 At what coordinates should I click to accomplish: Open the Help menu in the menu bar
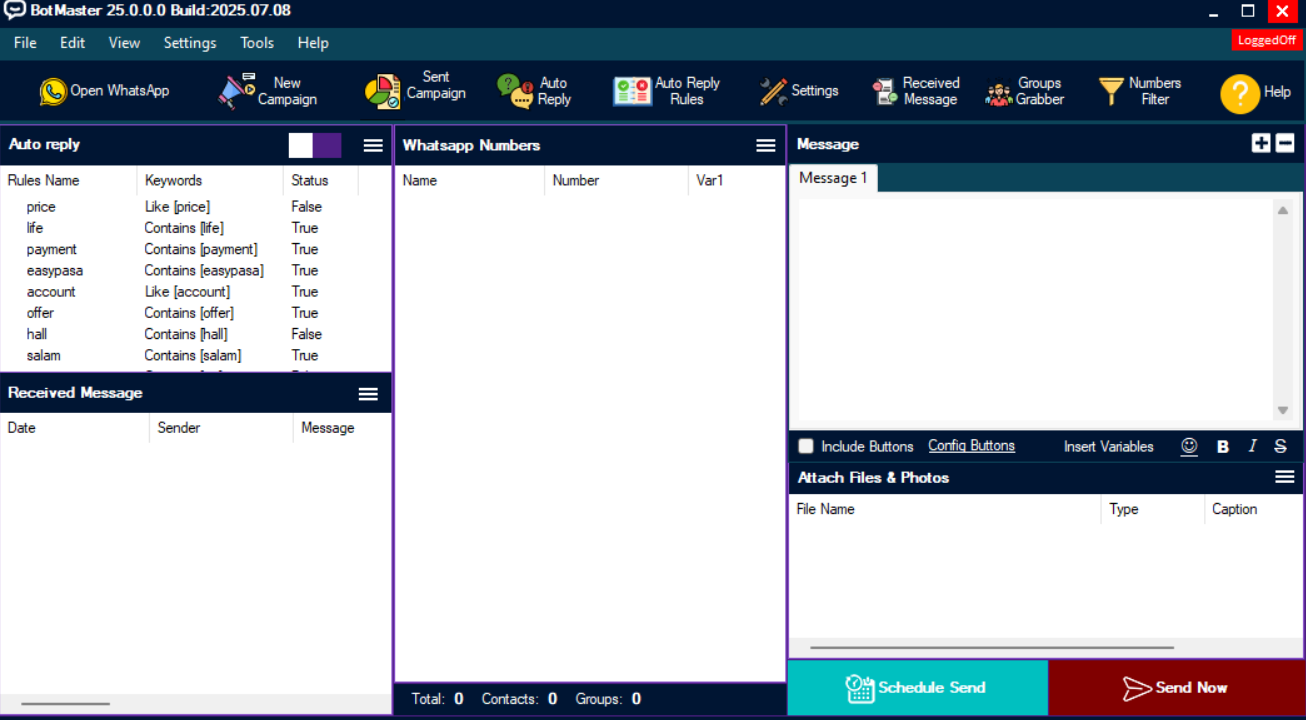(x=313, y=43)
